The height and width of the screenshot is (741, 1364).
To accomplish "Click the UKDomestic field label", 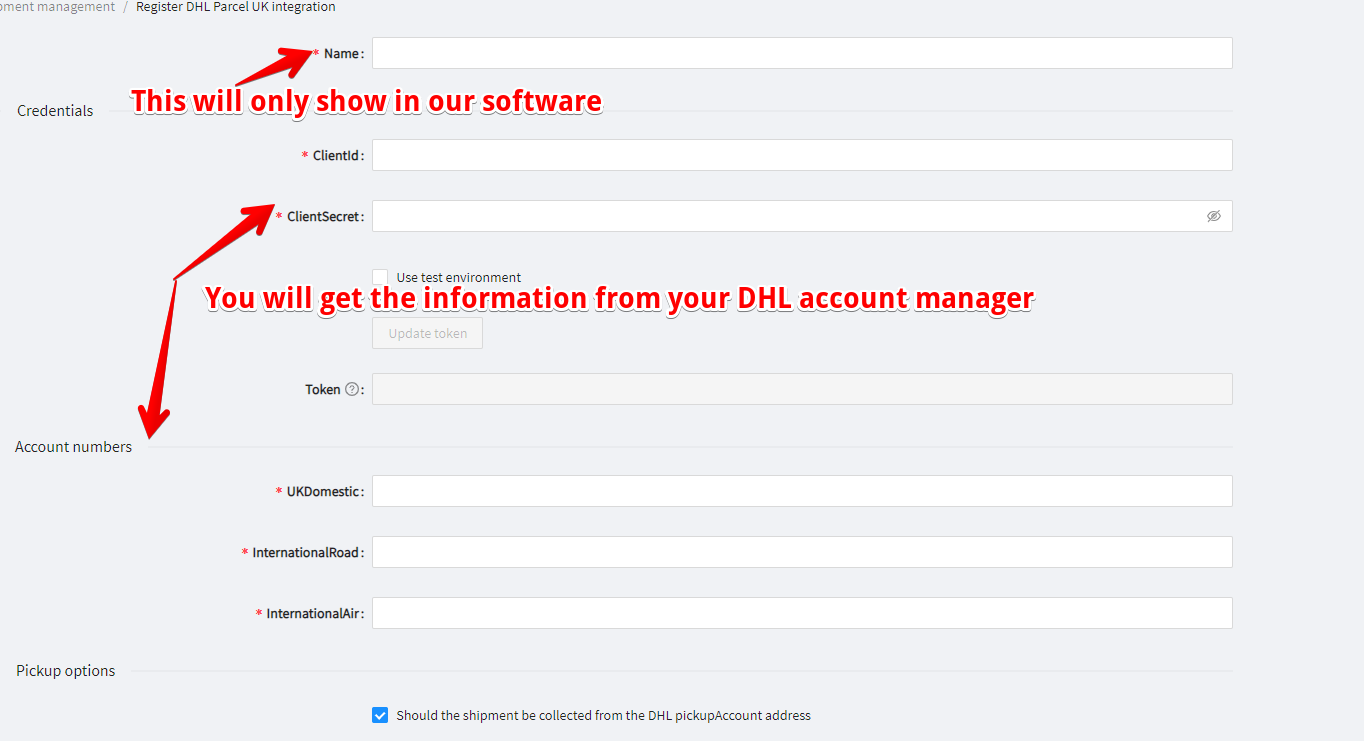I will (323, 491).
